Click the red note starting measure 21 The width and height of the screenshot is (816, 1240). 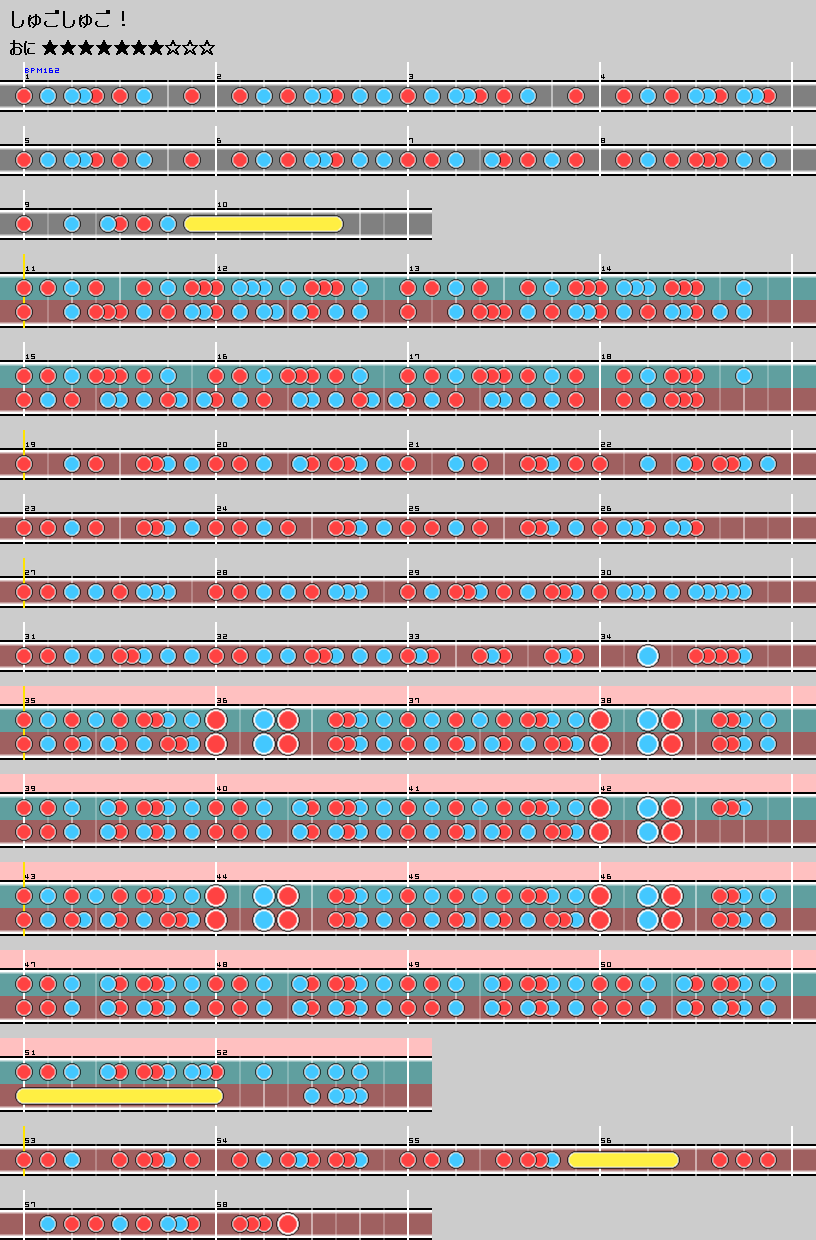point(408,464)
